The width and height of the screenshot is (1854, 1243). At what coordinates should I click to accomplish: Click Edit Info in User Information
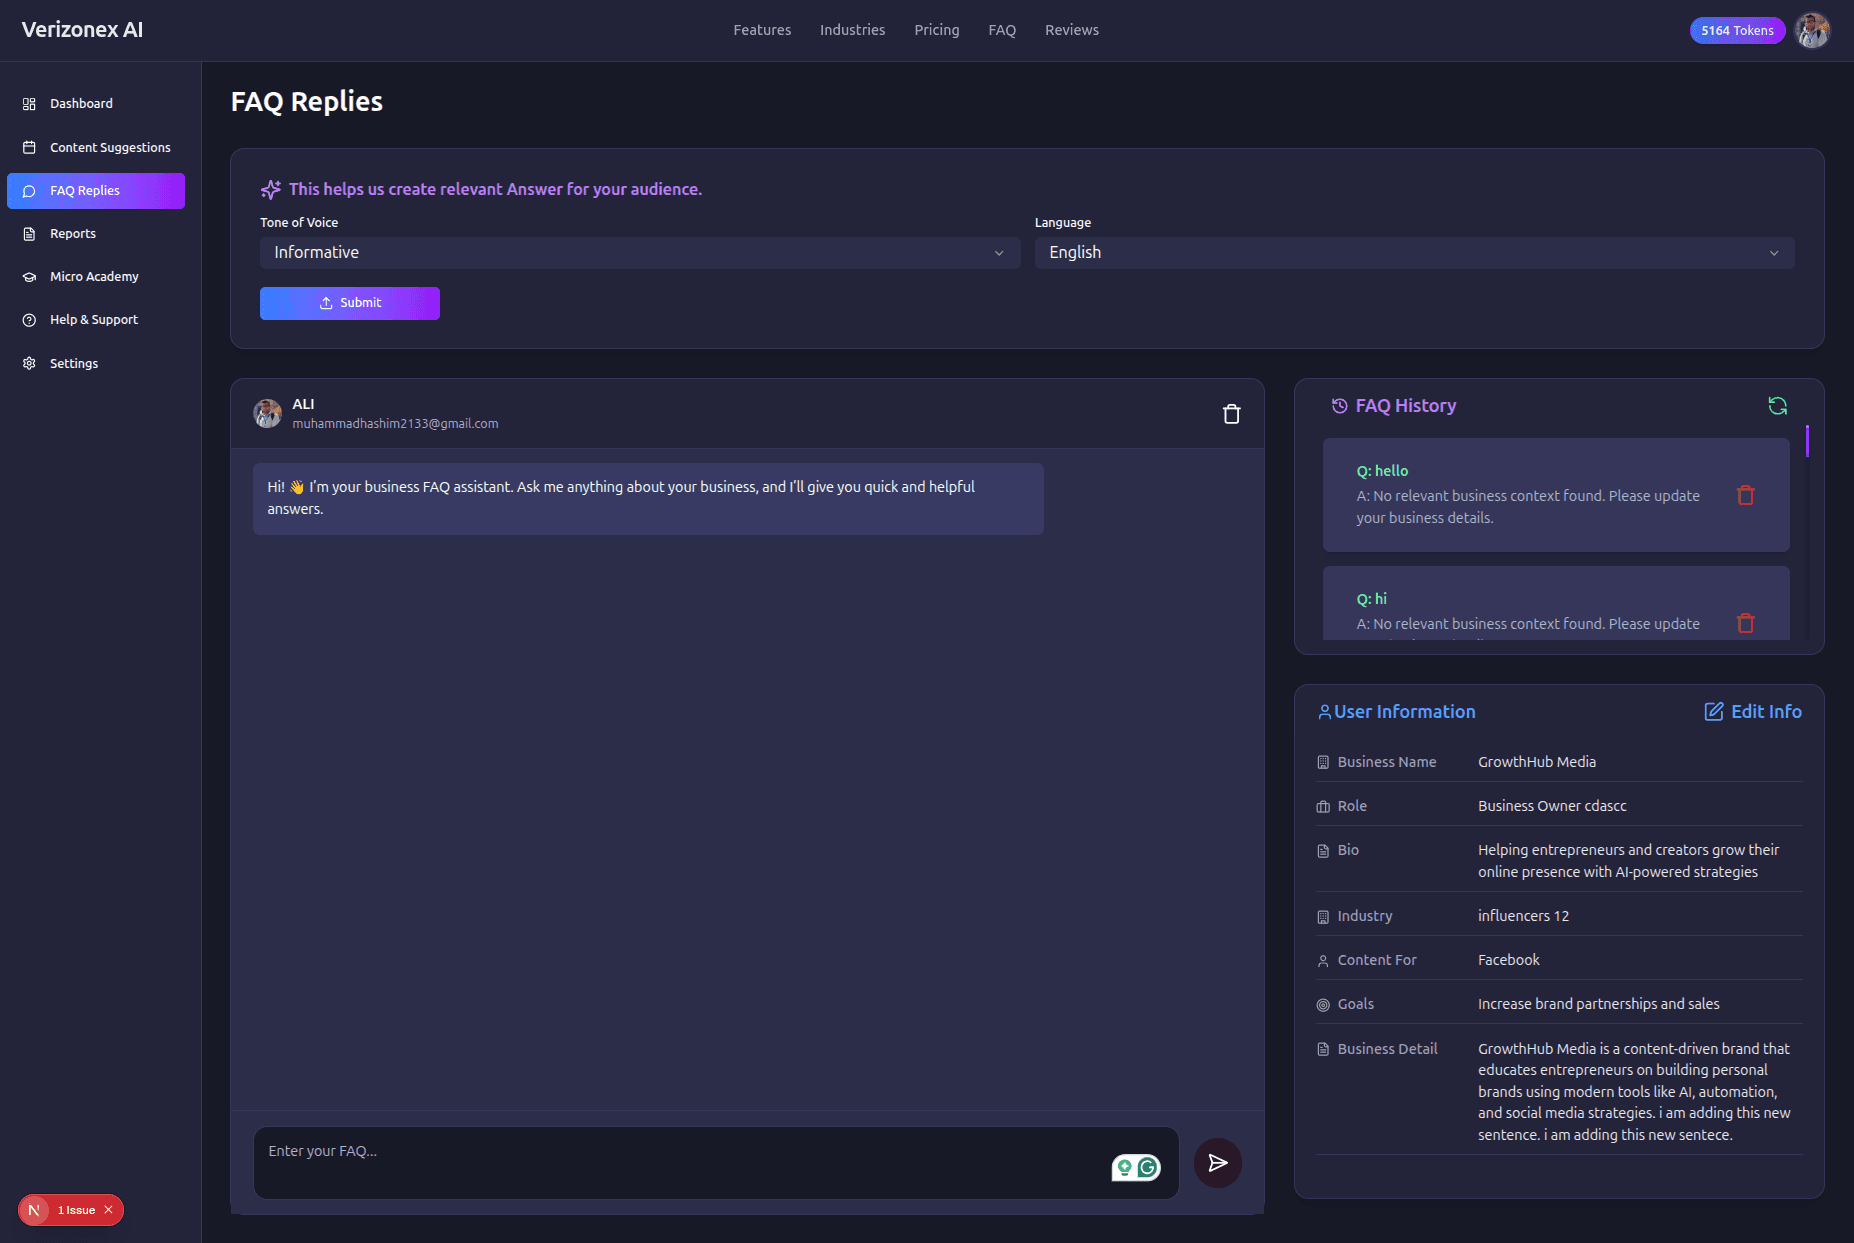click(1752, 712)
